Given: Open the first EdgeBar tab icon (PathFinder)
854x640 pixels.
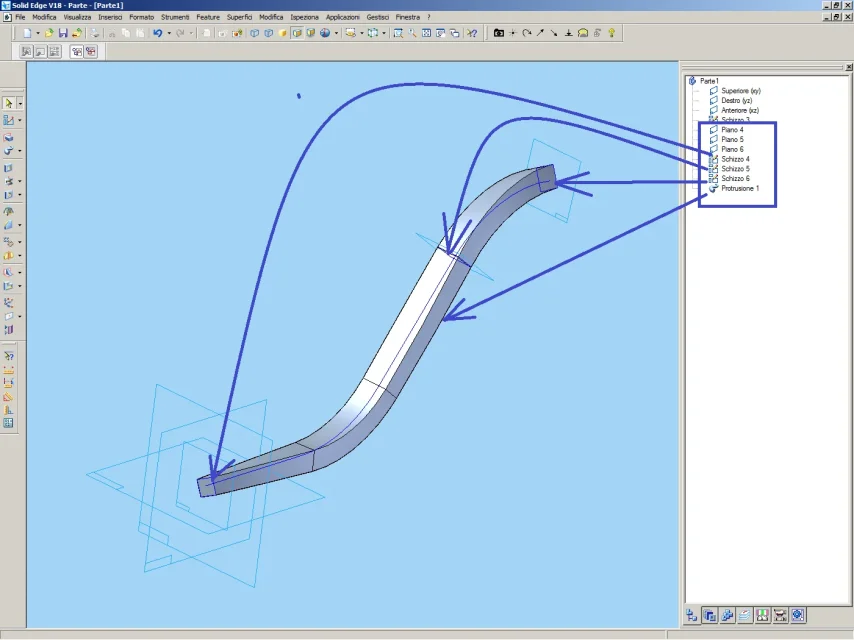Looking at the screenshot, I should pos(692,615).
